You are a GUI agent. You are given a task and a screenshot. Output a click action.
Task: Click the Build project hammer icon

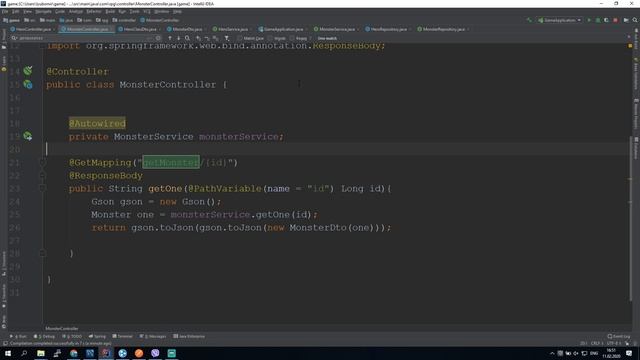click(529, 20)
